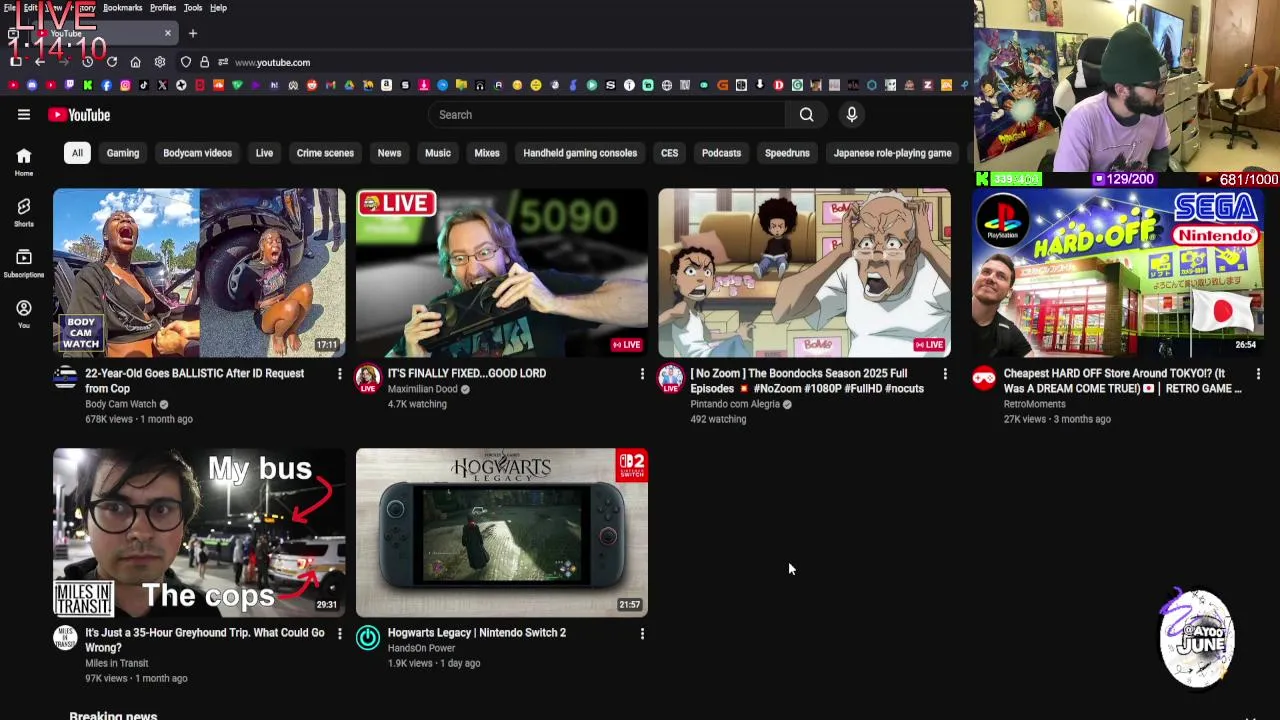Screen dimensions: 1280x720
Task: Go to Home in the sidebar
Action: (24, 161)
